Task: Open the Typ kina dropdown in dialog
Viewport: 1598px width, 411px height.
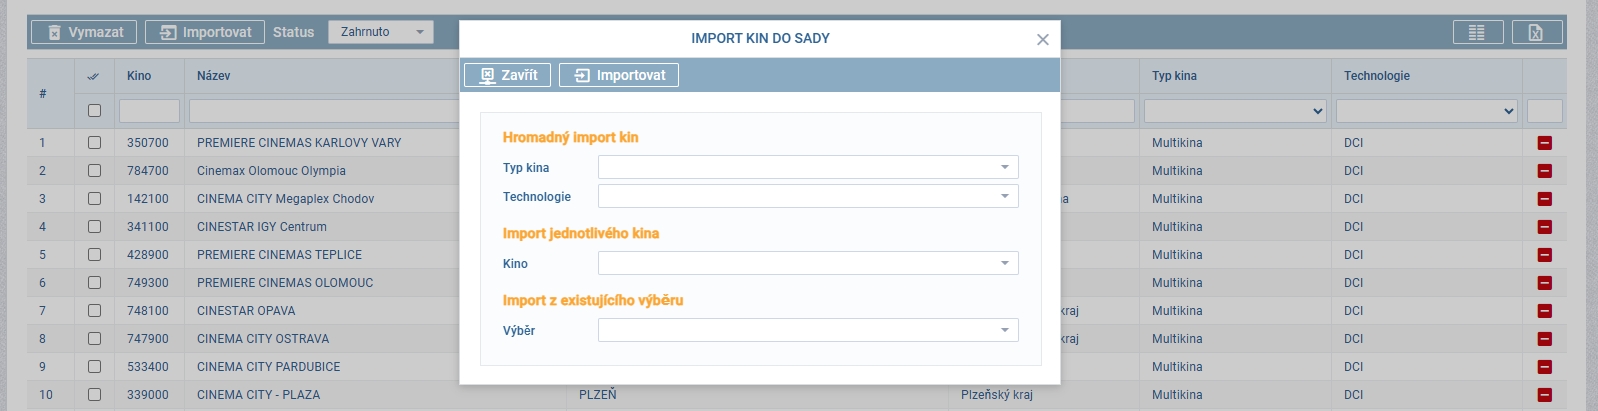Action: pos(807,167)
